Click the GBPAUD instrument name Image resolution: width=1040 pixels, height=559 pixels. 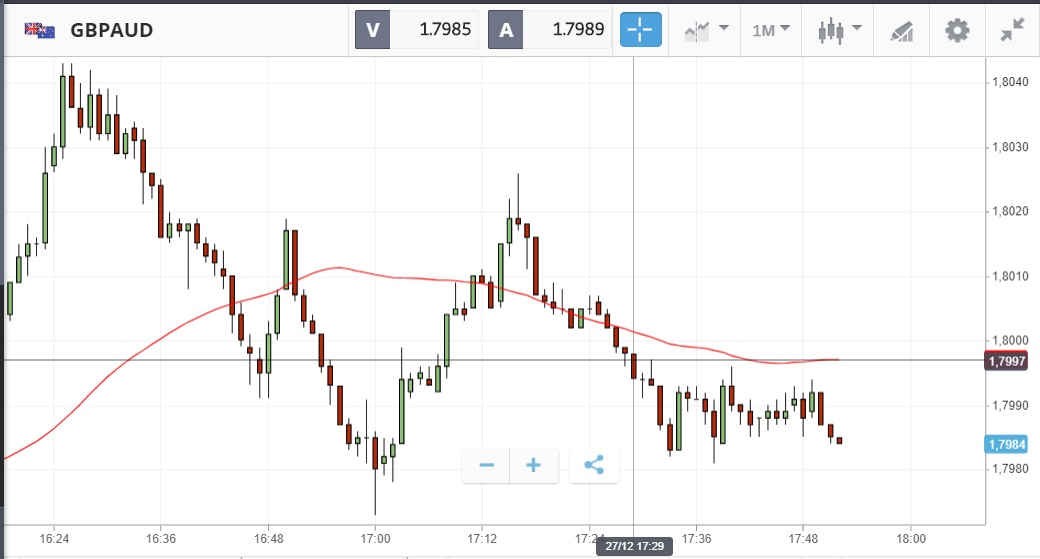pos(111,30)
